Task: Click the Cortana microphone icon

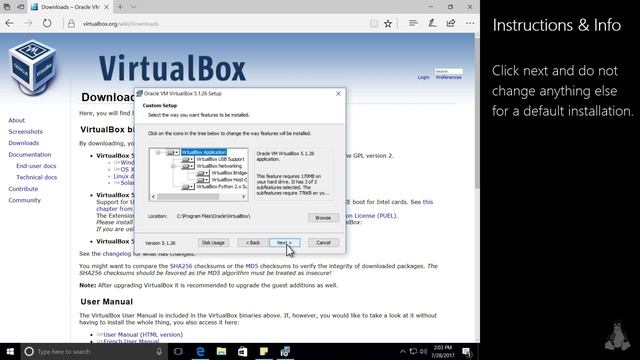Action: (159, 351)
